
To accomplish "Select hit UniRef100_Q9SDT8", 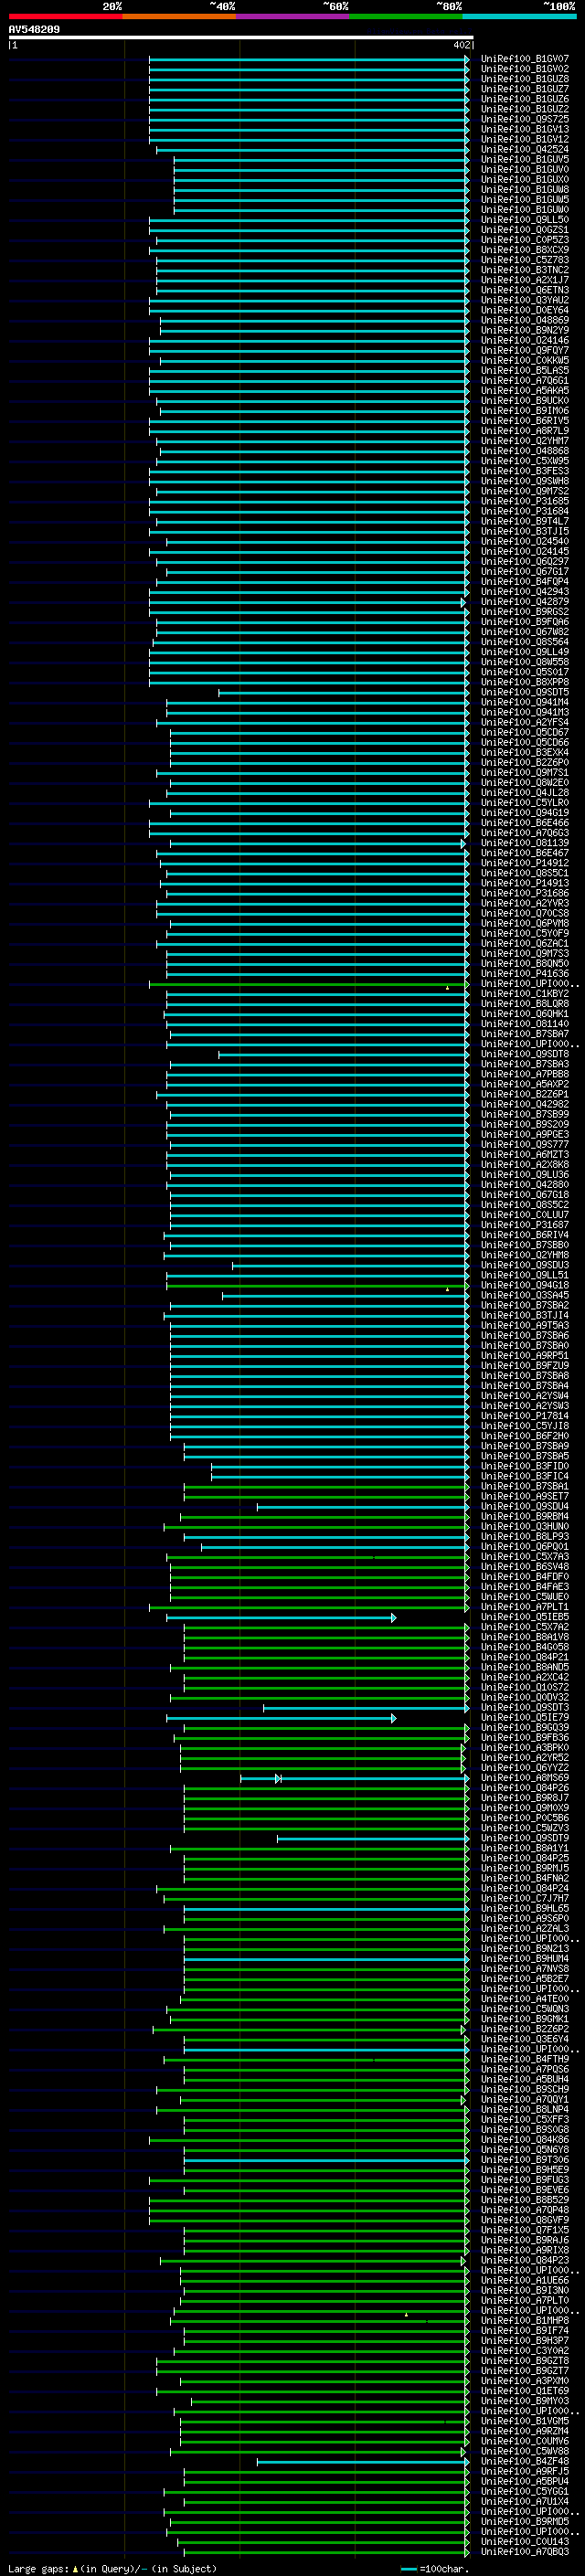I will click(x=525, y=1054).
